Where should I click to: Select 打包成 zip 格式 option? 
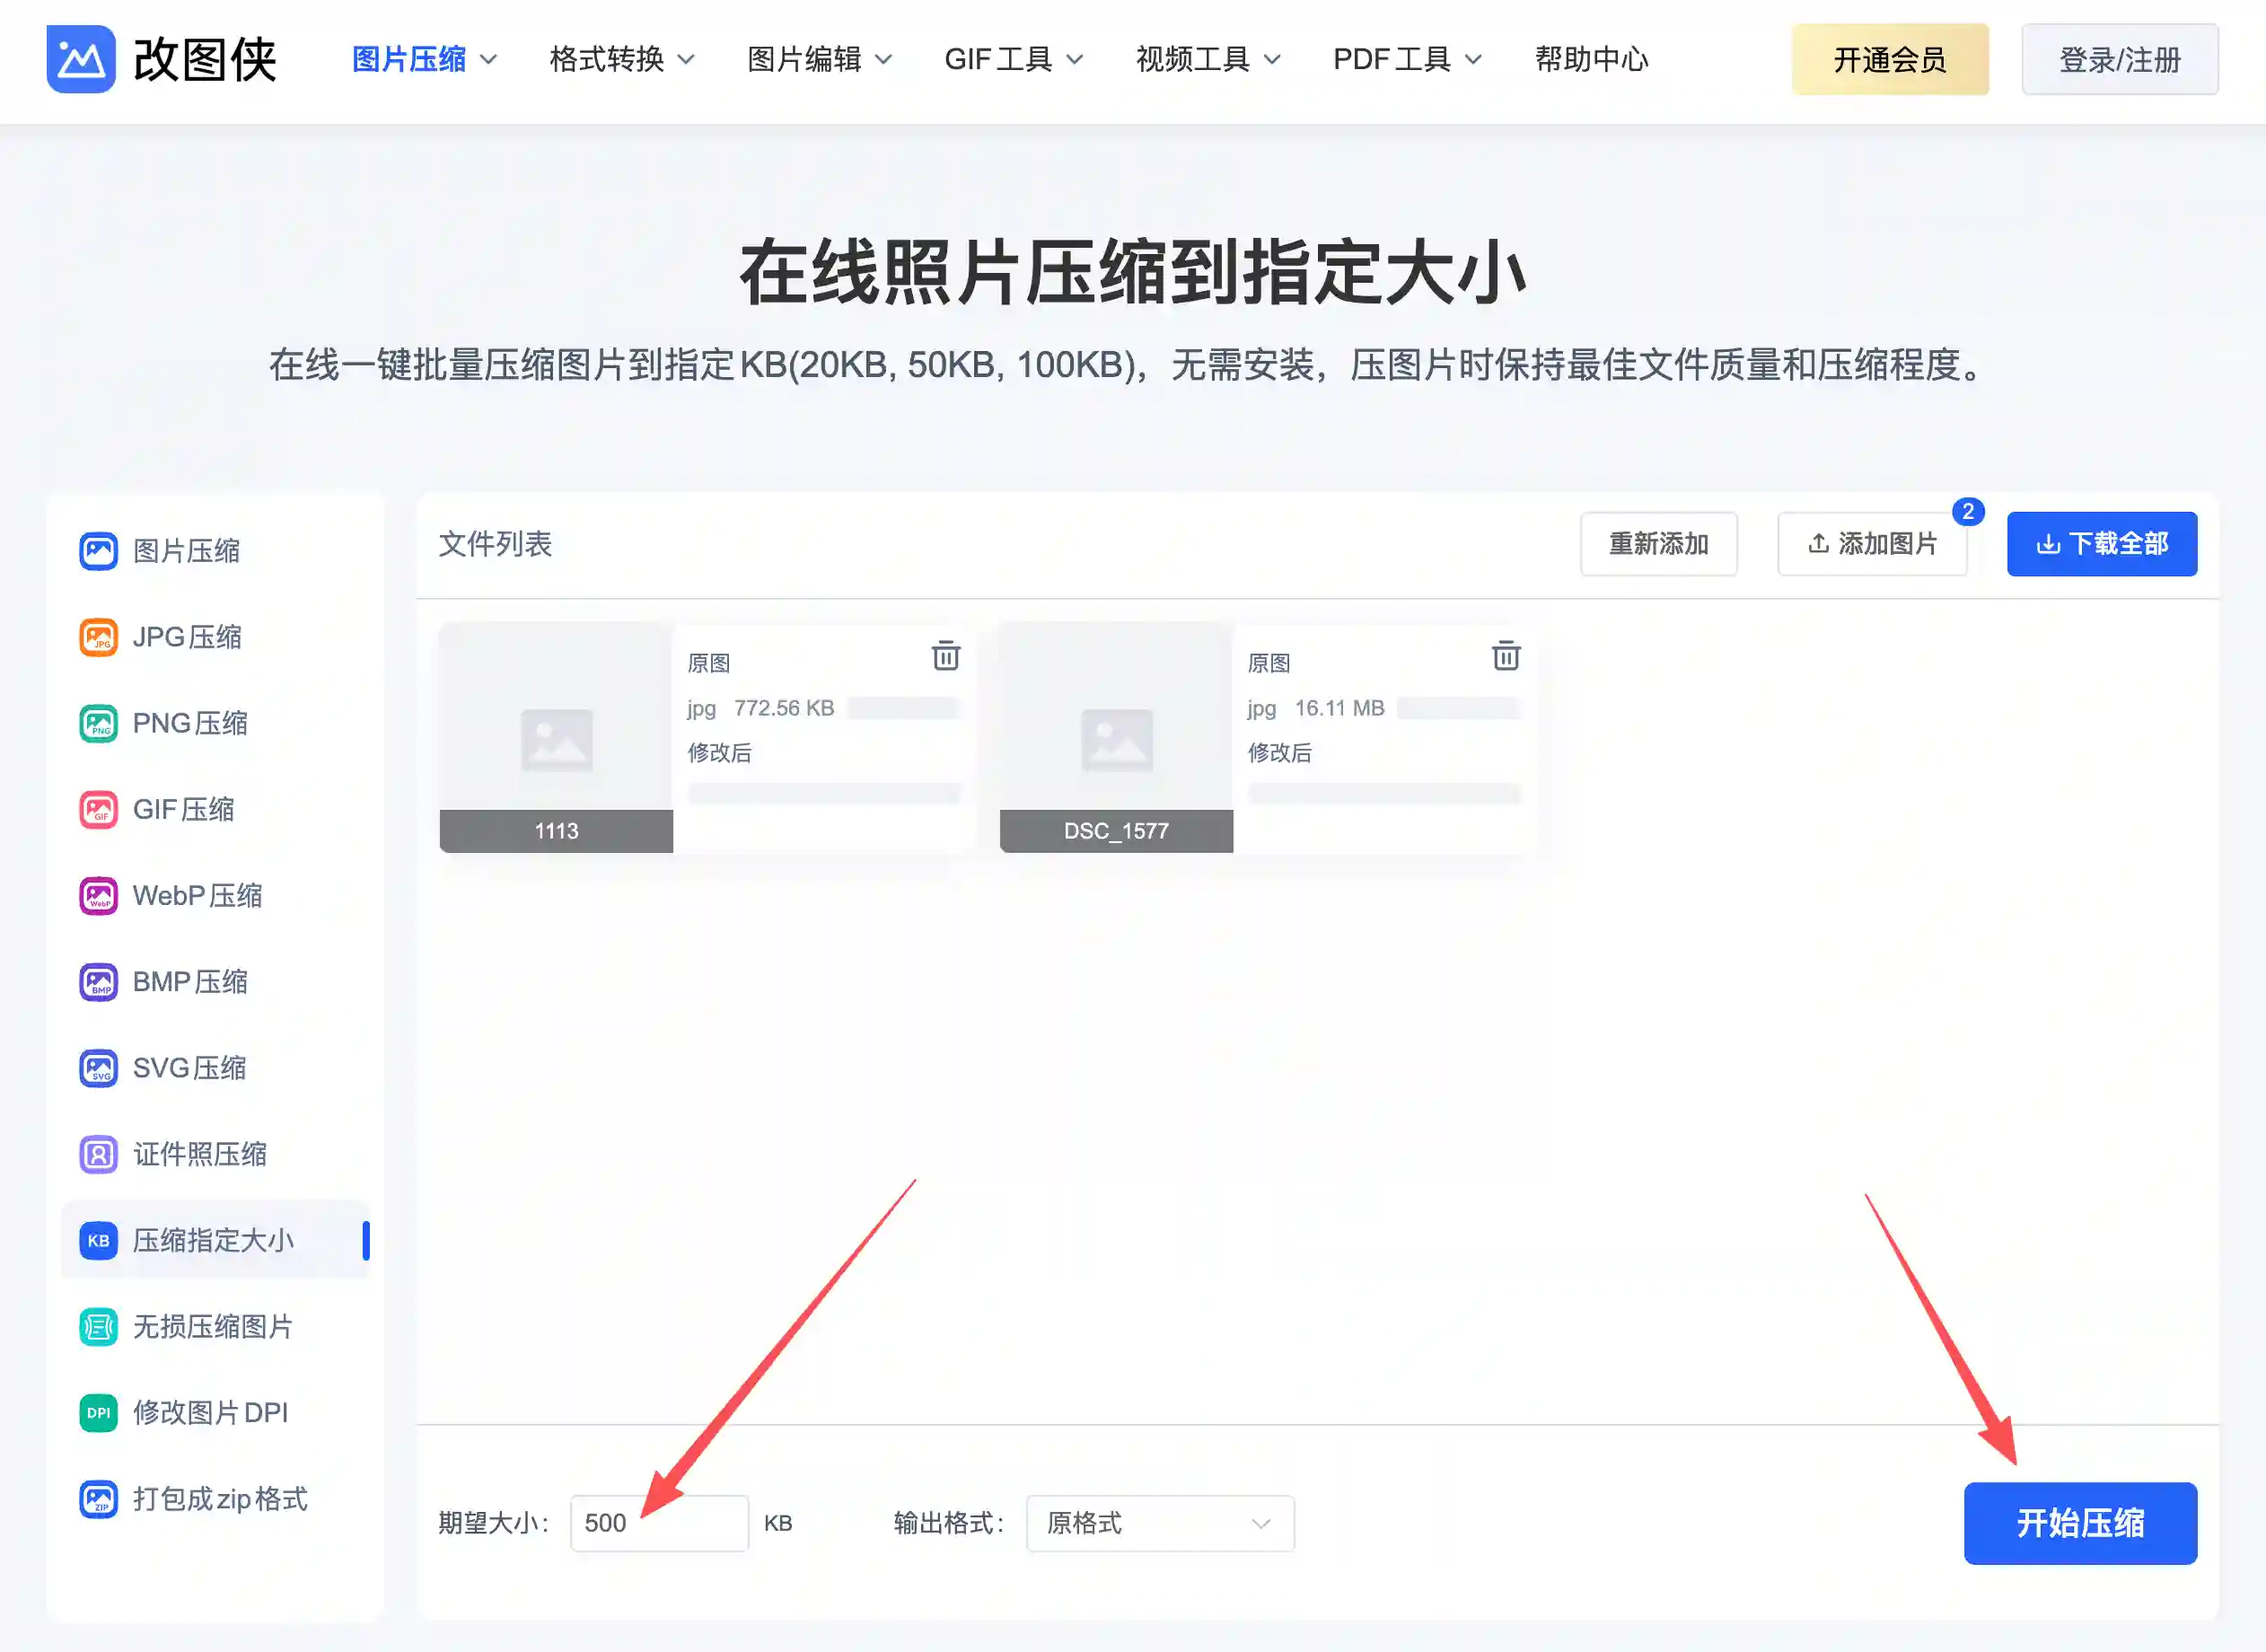pyautogui.click(x=220, y=1499)
